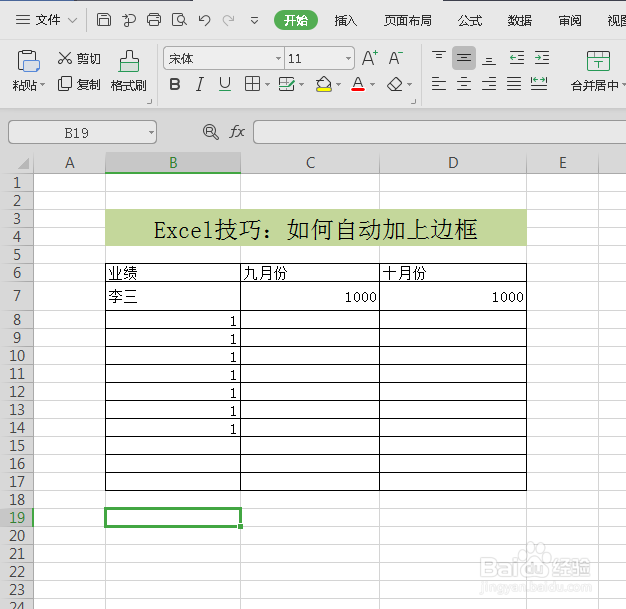Click the Save icon in quick access toolbar

[x=104, y=19]
